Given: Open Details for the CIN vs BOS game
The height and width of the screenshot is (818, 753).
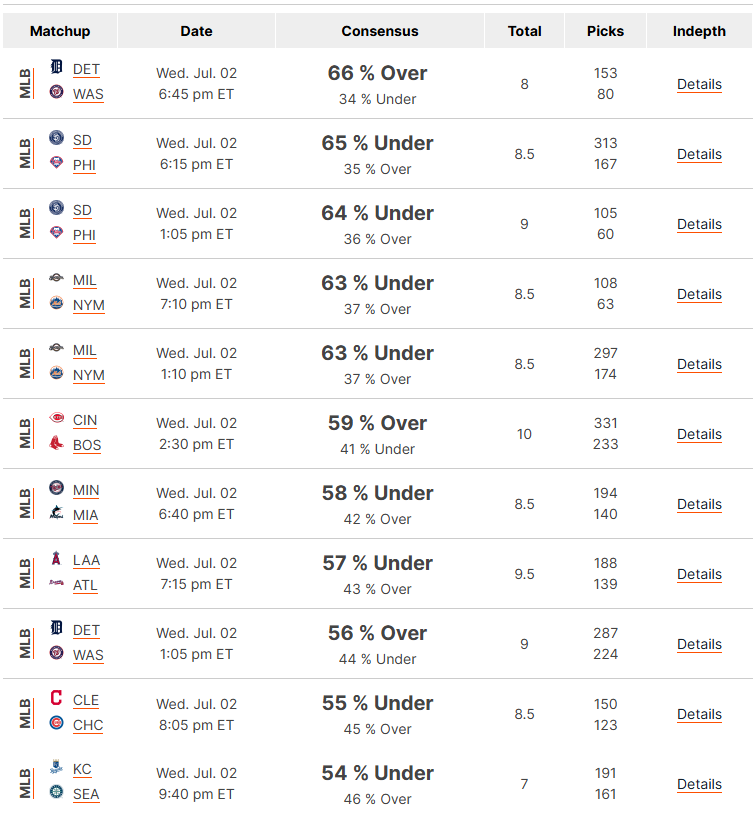Looking at the screenshot, I should pos(699,434).
